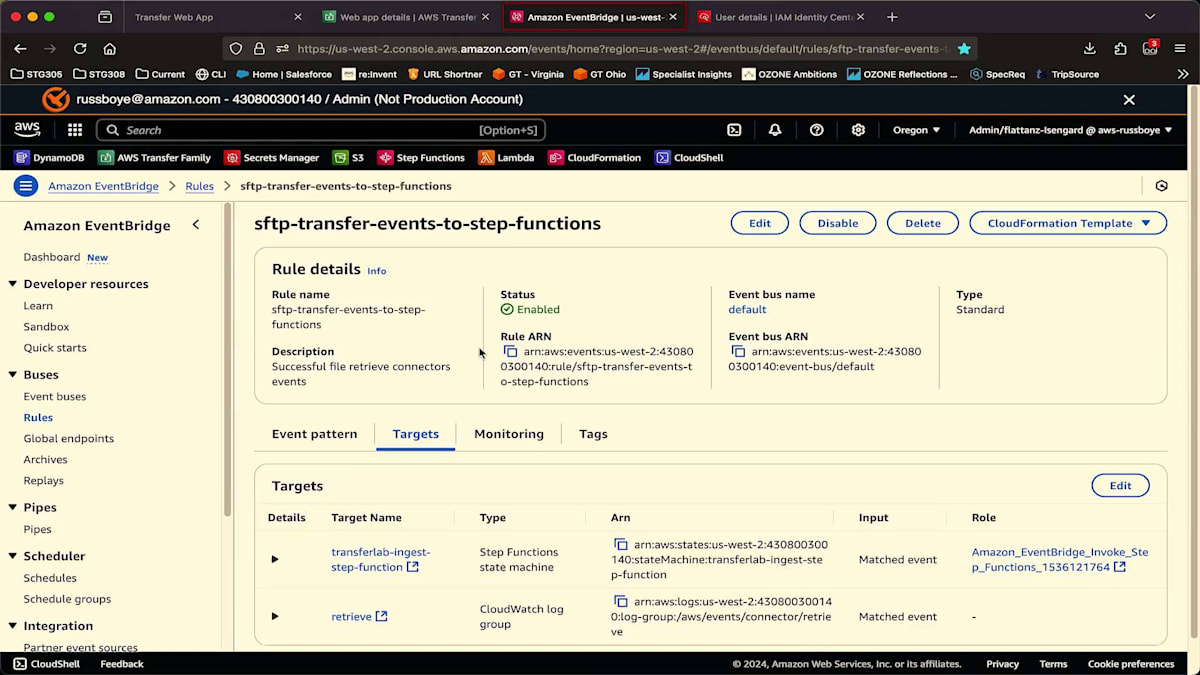Click the rule Edit button
1200x675 pixels.
pyautogui.click(x=760, y=223)
